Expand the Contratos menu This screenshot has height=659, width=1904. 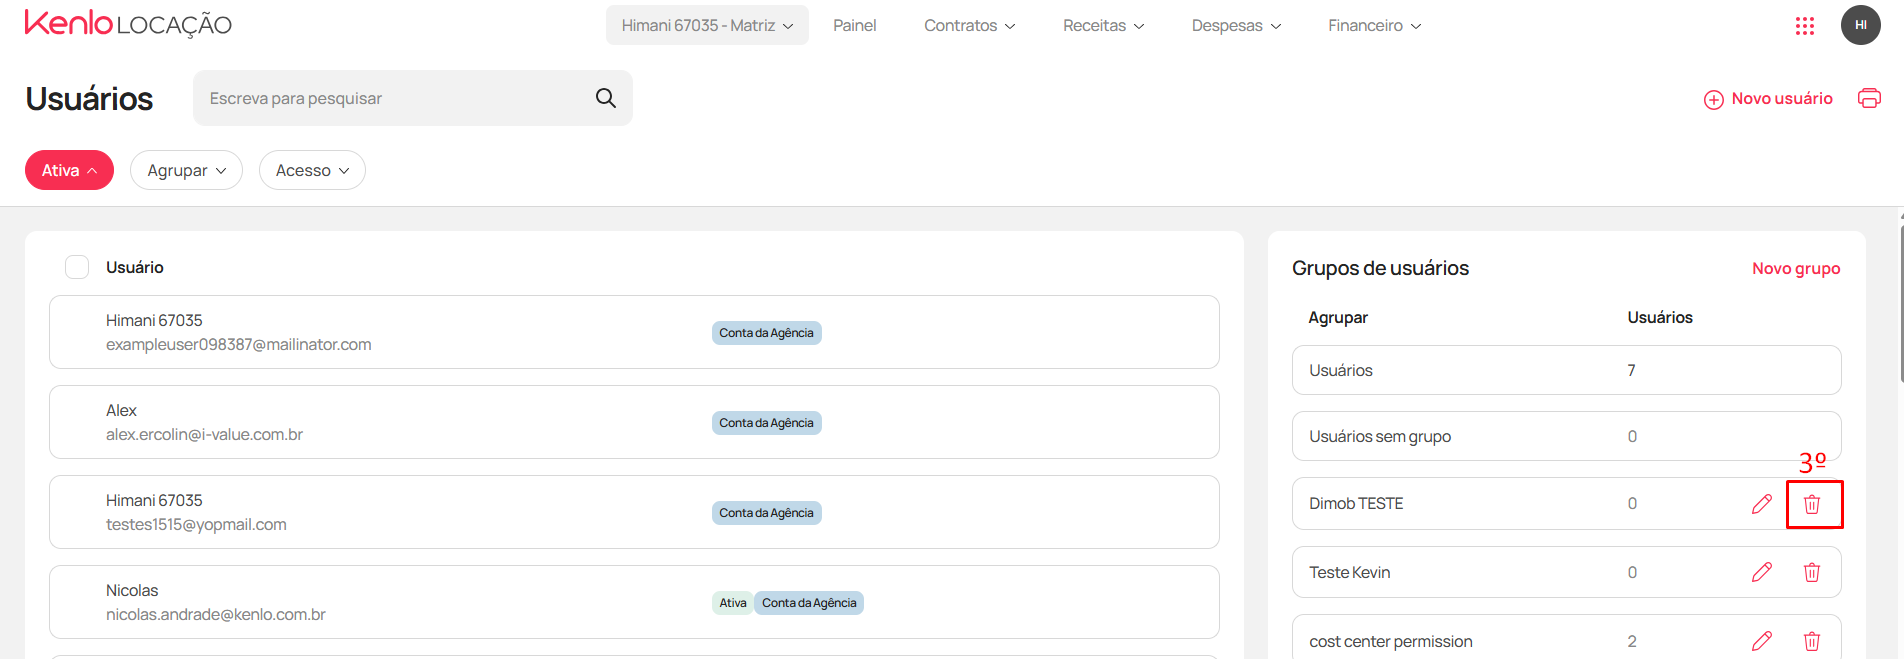click(x=969, y=25)
